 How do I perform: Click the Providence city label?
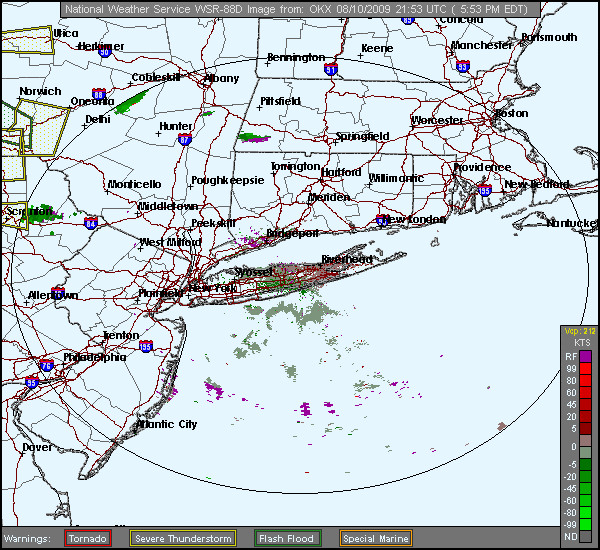482,167
